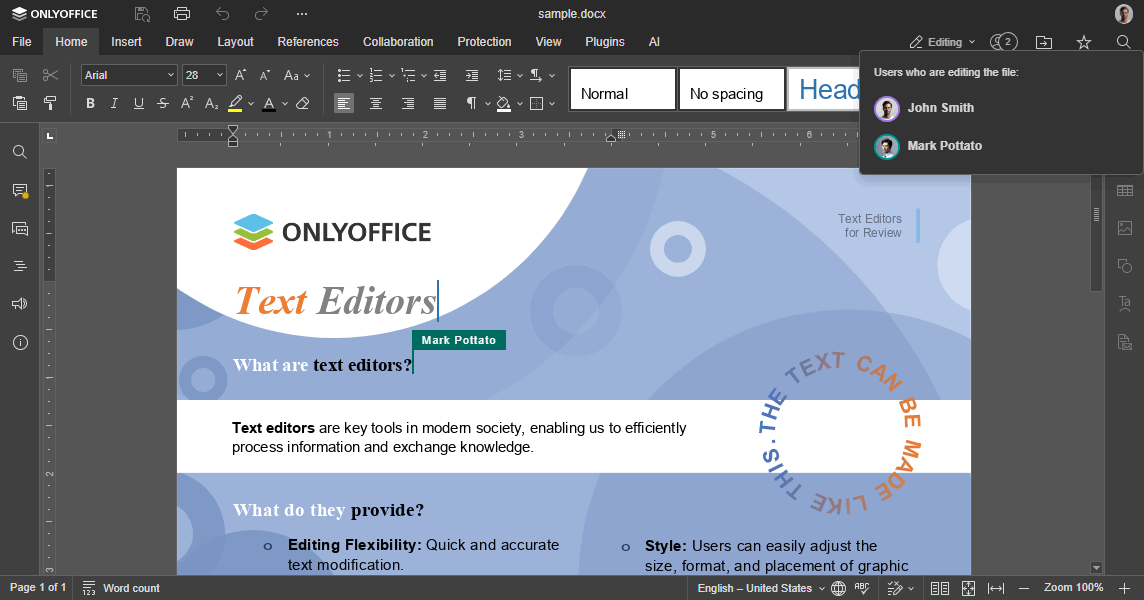This screenshot has height=600, width=1144.
Task: Apply the yellow highlight color
Action: coord(235,104)
